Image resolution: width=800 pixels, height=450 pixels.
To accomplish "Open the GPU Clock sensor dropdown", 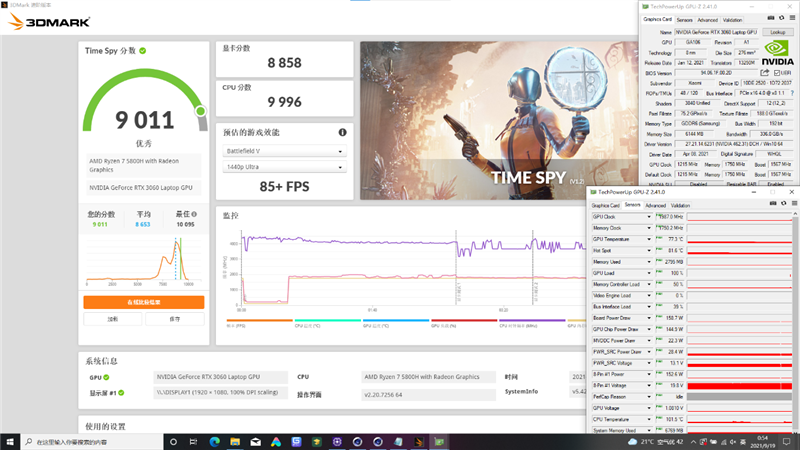I will [x=649, y=217].
